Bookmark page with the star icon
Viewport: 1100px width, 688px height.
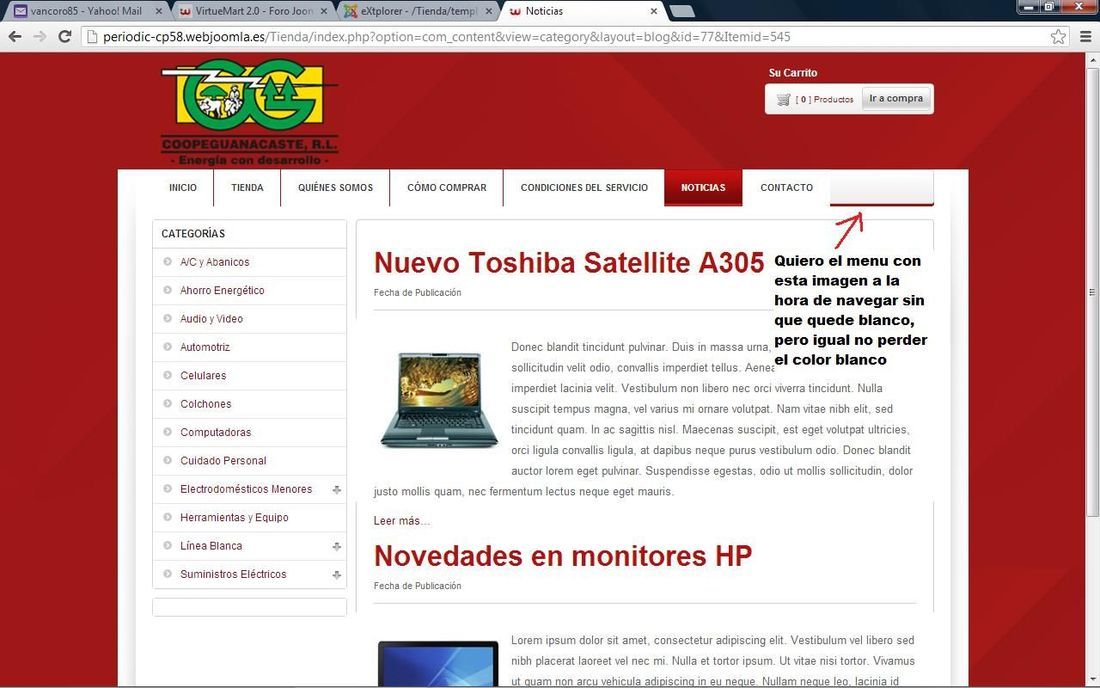pos(1058,36)
